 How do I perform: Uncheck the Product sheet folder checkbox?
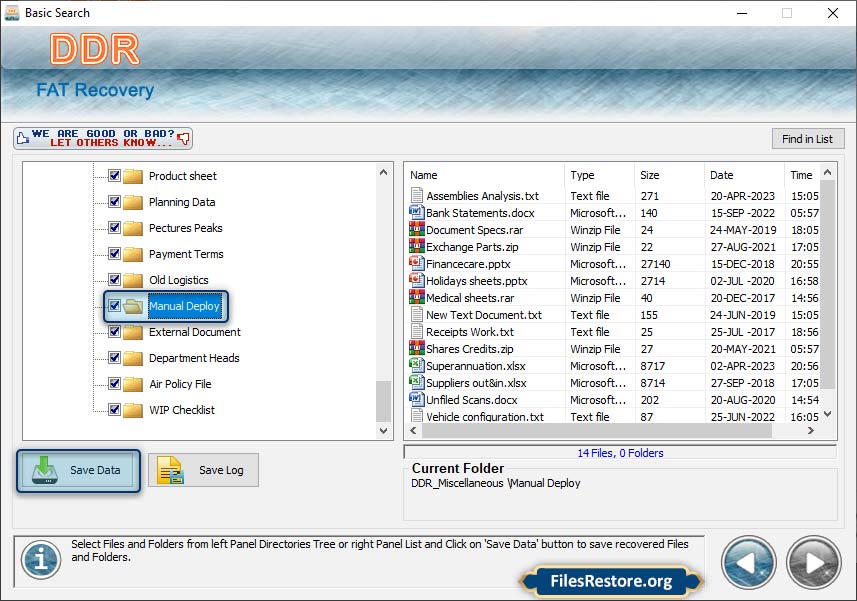[114, 175]
